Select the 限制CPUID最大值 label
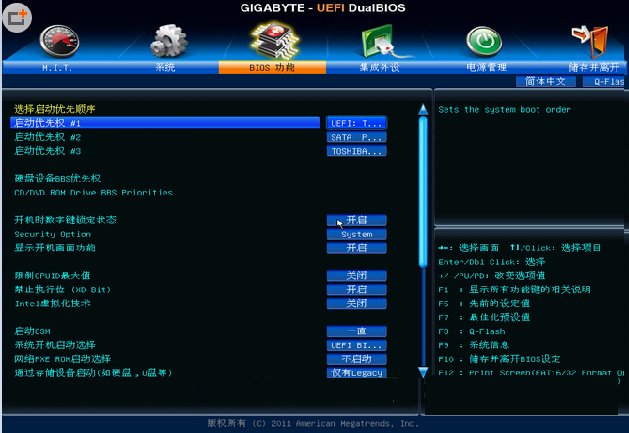This screenshot has height=433, width=629. [x=52, y=276]
